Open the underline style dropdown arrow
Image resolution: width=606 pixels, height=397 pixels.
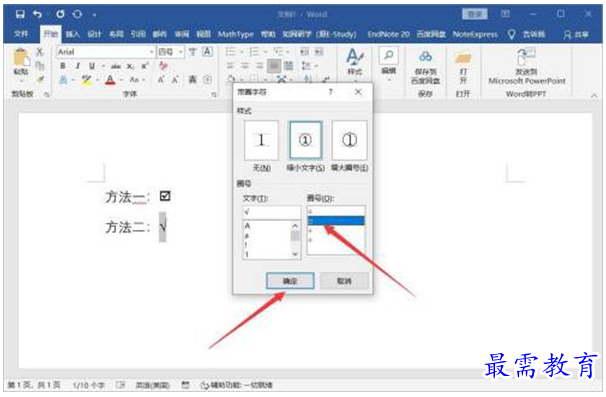pos(103,66)
